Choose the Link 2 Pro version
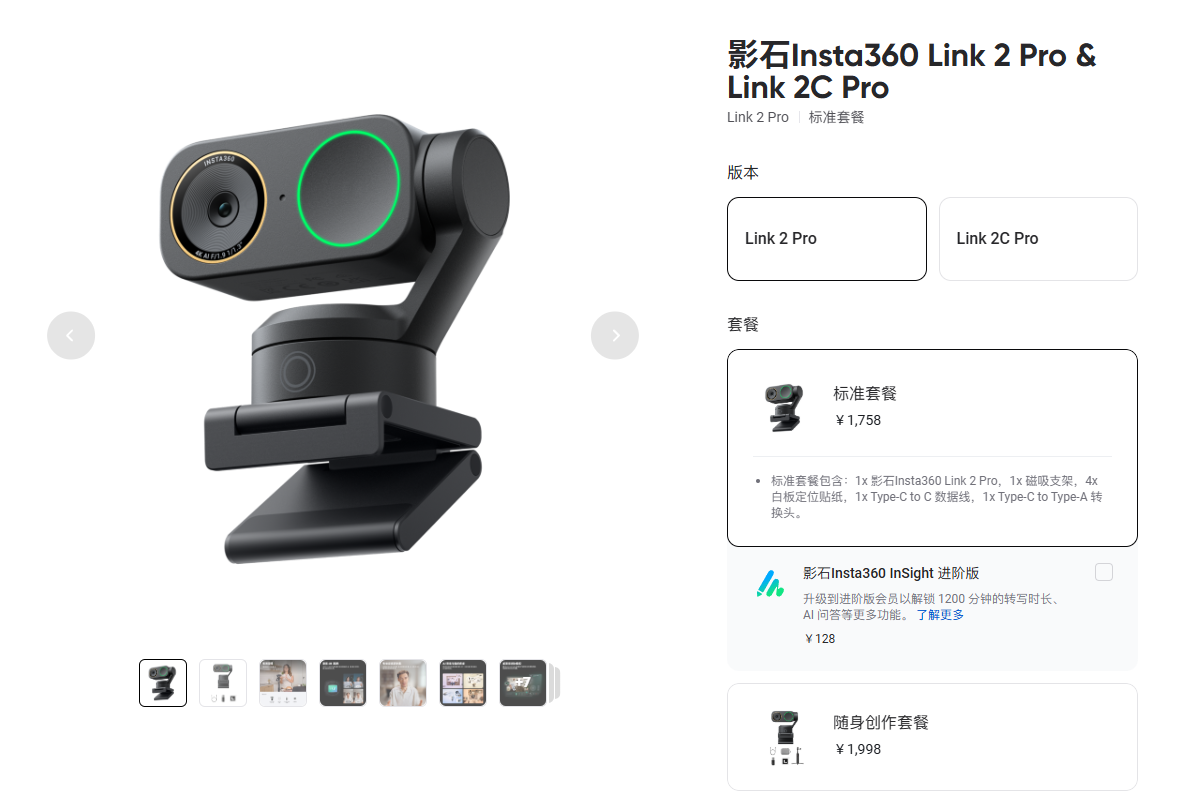 (x=827, y=239)
